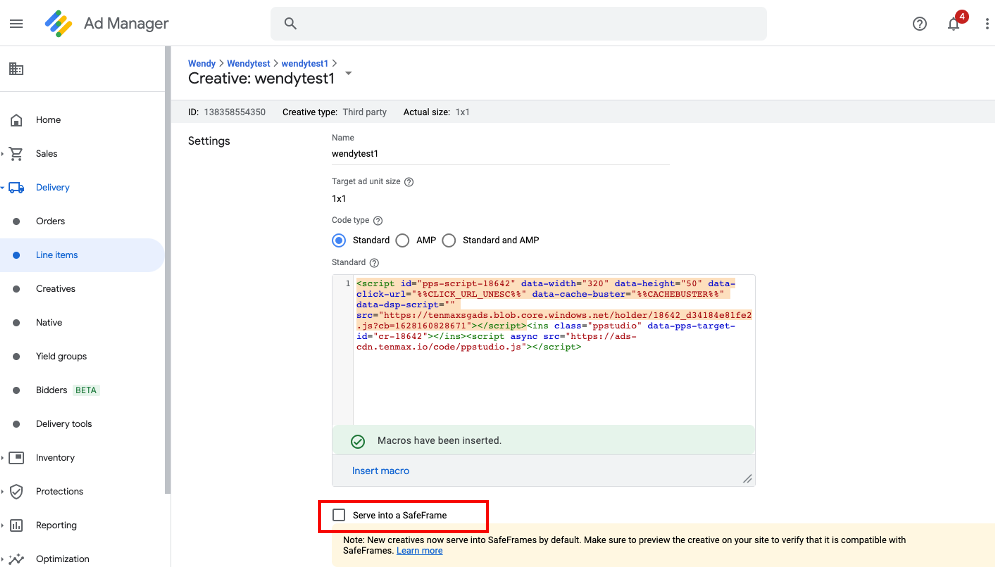Viewport: 995px width, 570px height.
Task: Click the Ad Manager logo
Action: tap(58, 23)
